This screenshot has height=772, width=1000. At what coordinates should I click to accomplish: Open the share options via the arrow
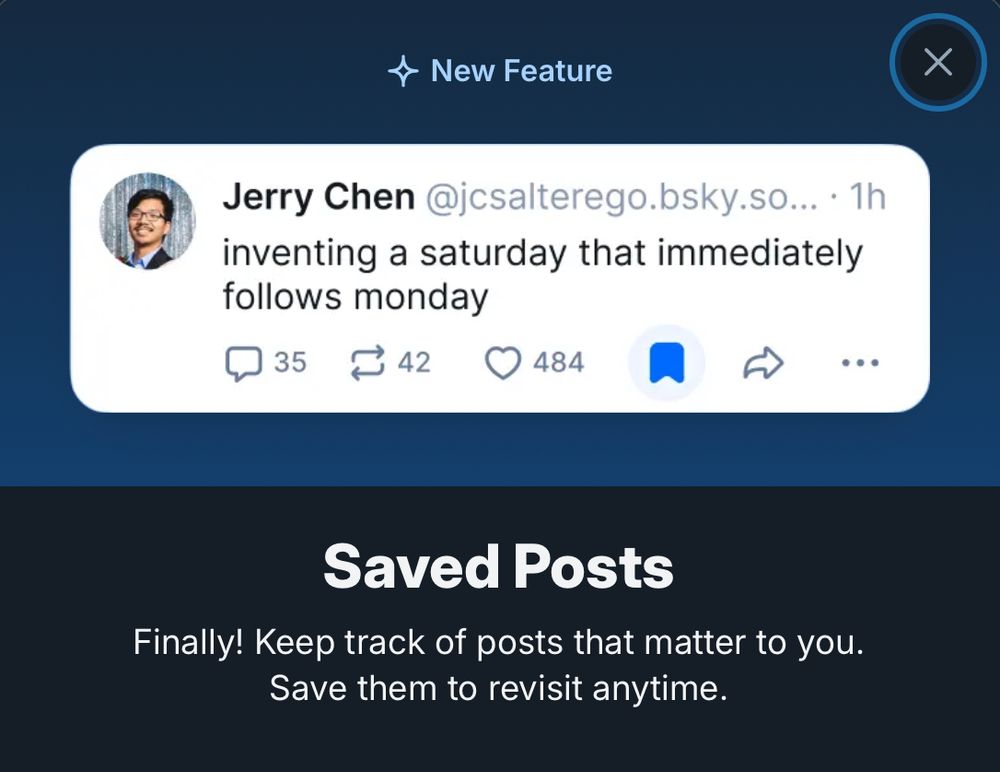(x=765, y=363)
